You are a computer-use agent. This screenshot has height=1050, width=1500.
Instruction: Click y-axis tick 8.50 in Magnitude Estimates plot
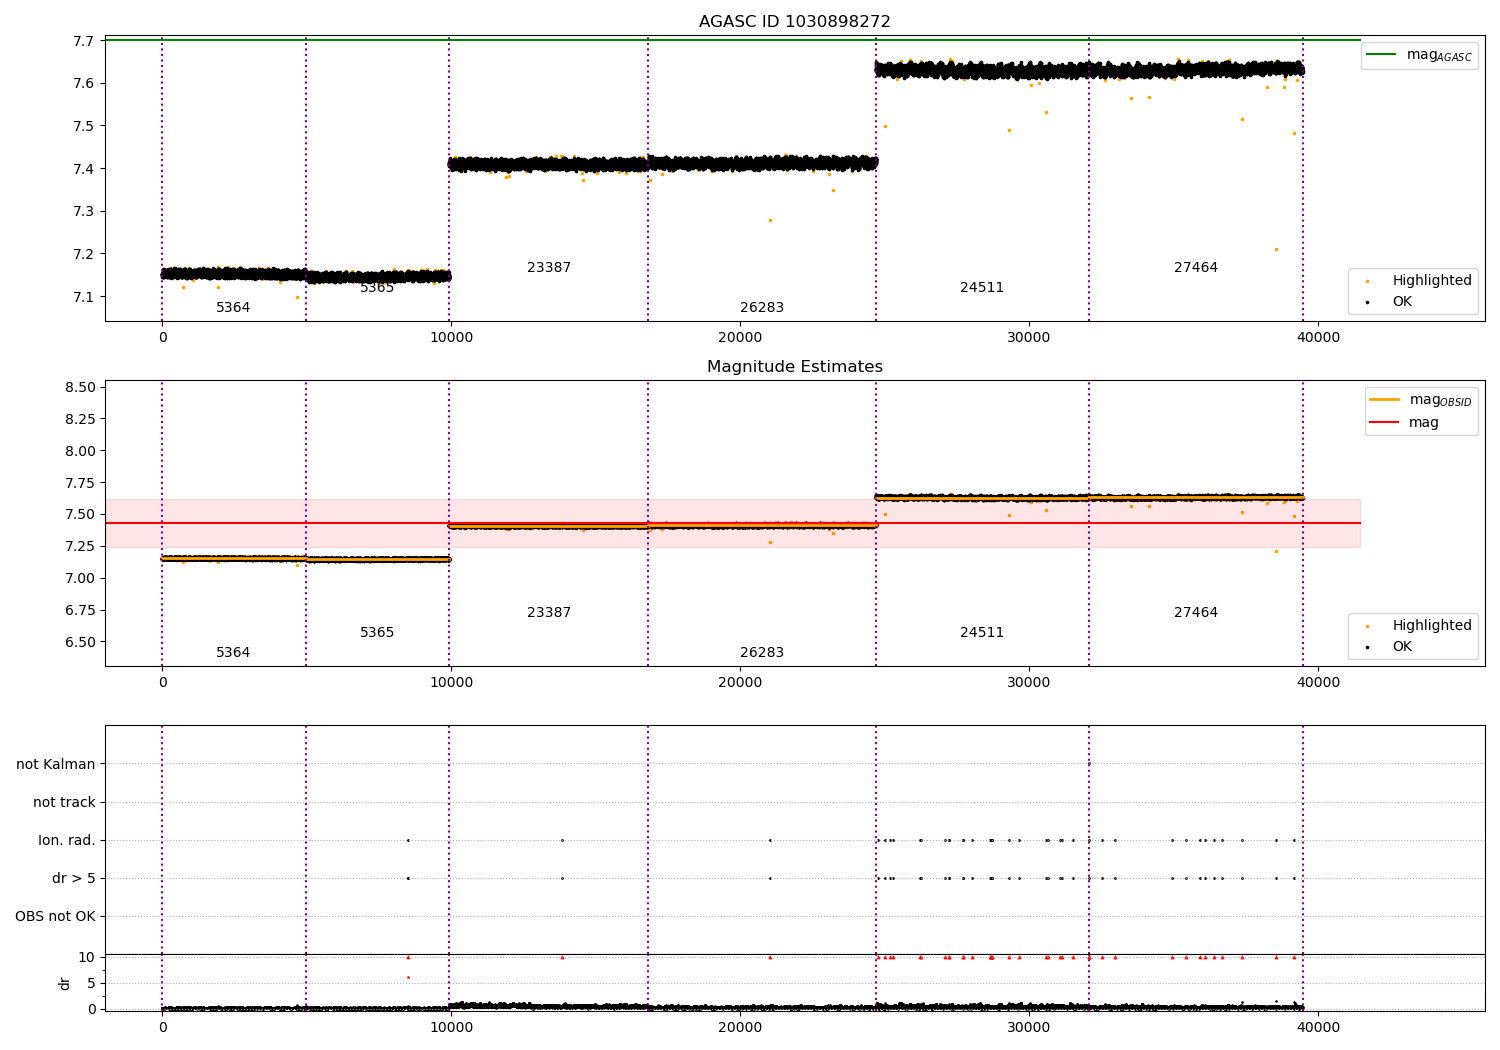coord(80,388)
